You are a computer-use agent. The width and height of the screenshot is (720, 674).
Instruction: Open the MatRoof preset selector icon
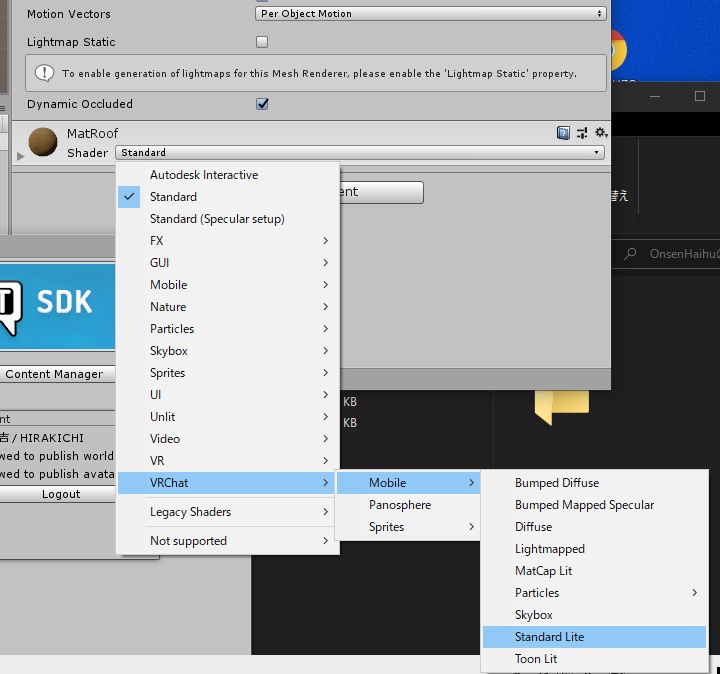coord(582,133)
